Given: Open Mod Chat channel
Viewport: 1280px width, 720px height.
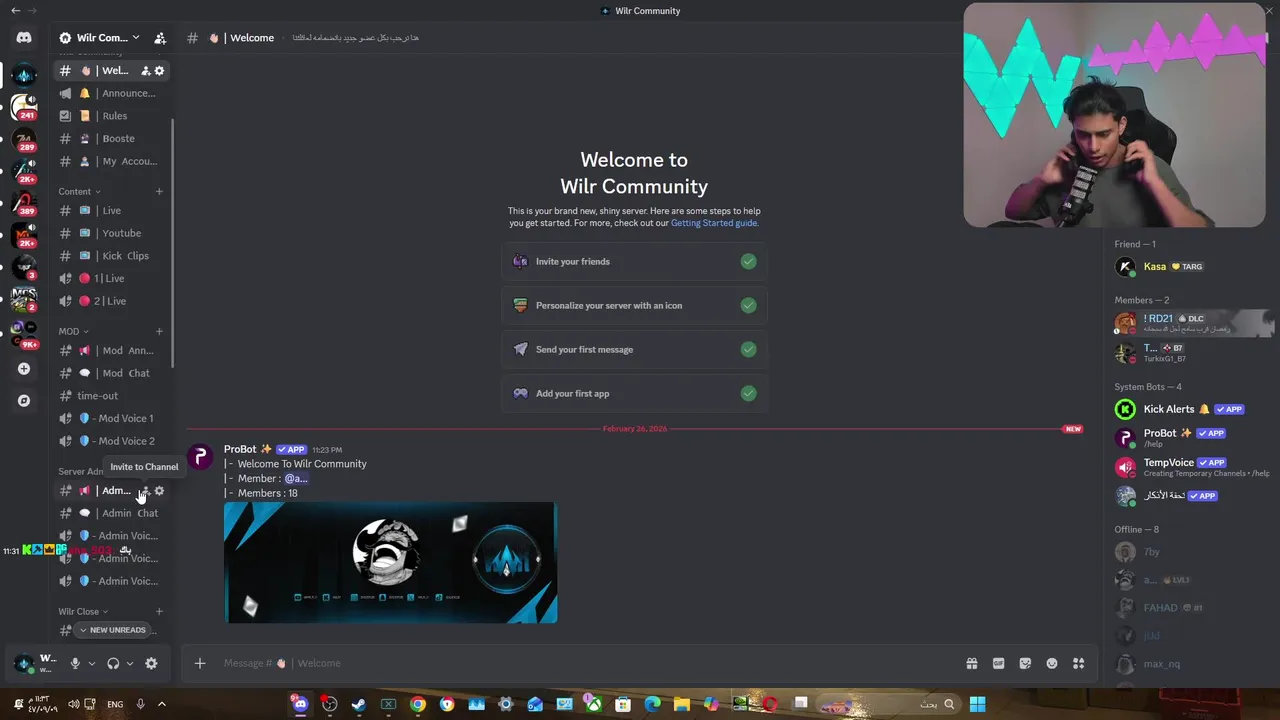Looking at the screenshot, I should [x=112, y=373].
